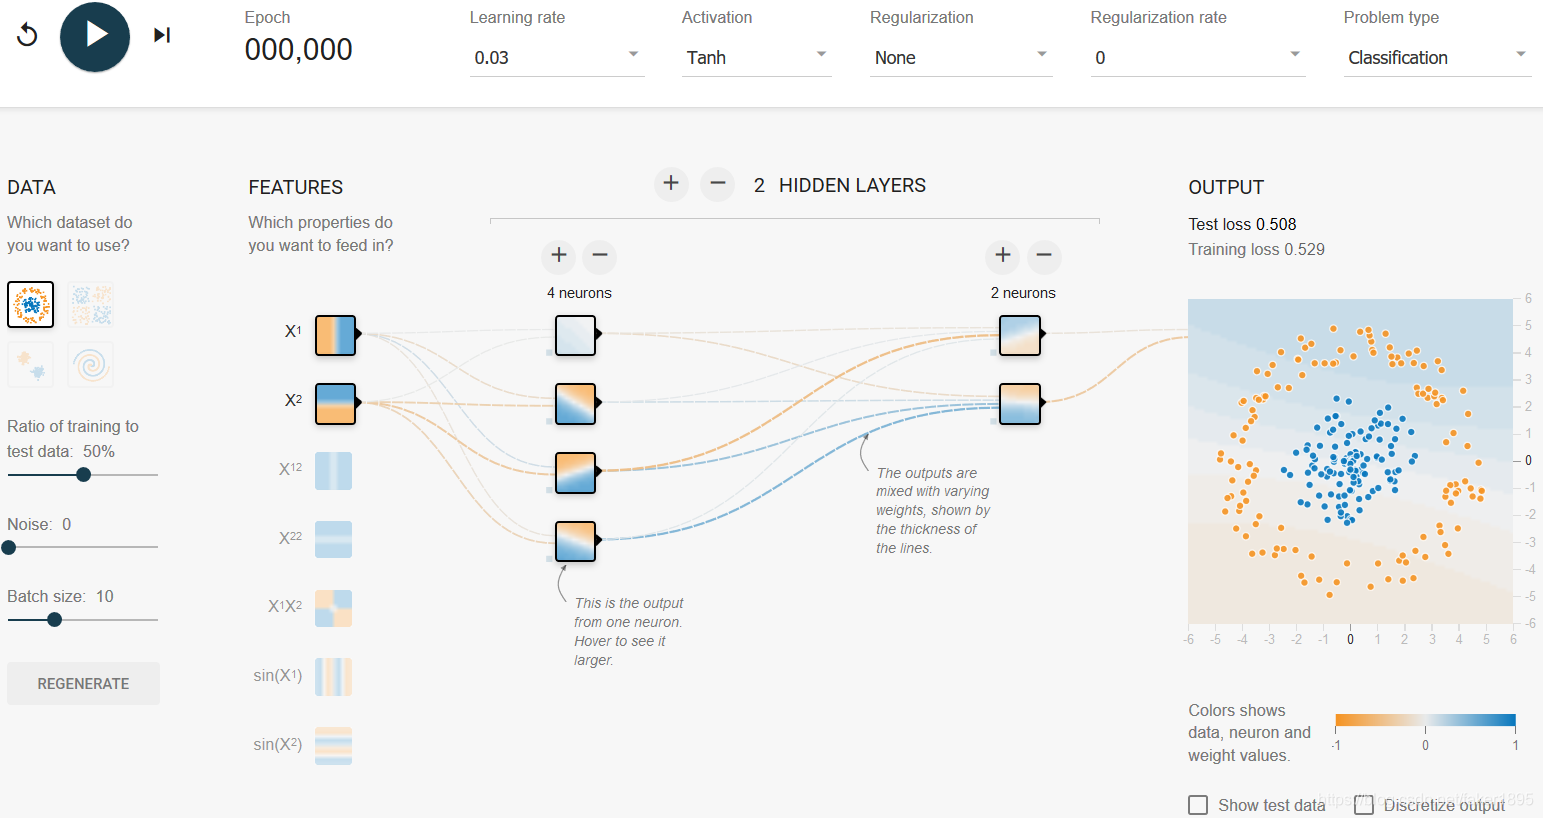Enable the X1 squared feature

tap(334, 471)
